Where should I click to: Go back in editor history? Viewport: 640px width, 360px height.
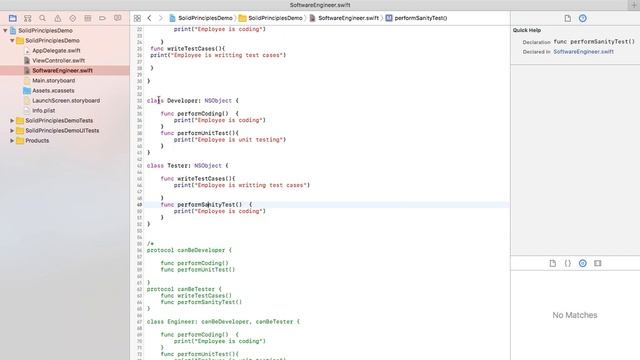(149, 18)
